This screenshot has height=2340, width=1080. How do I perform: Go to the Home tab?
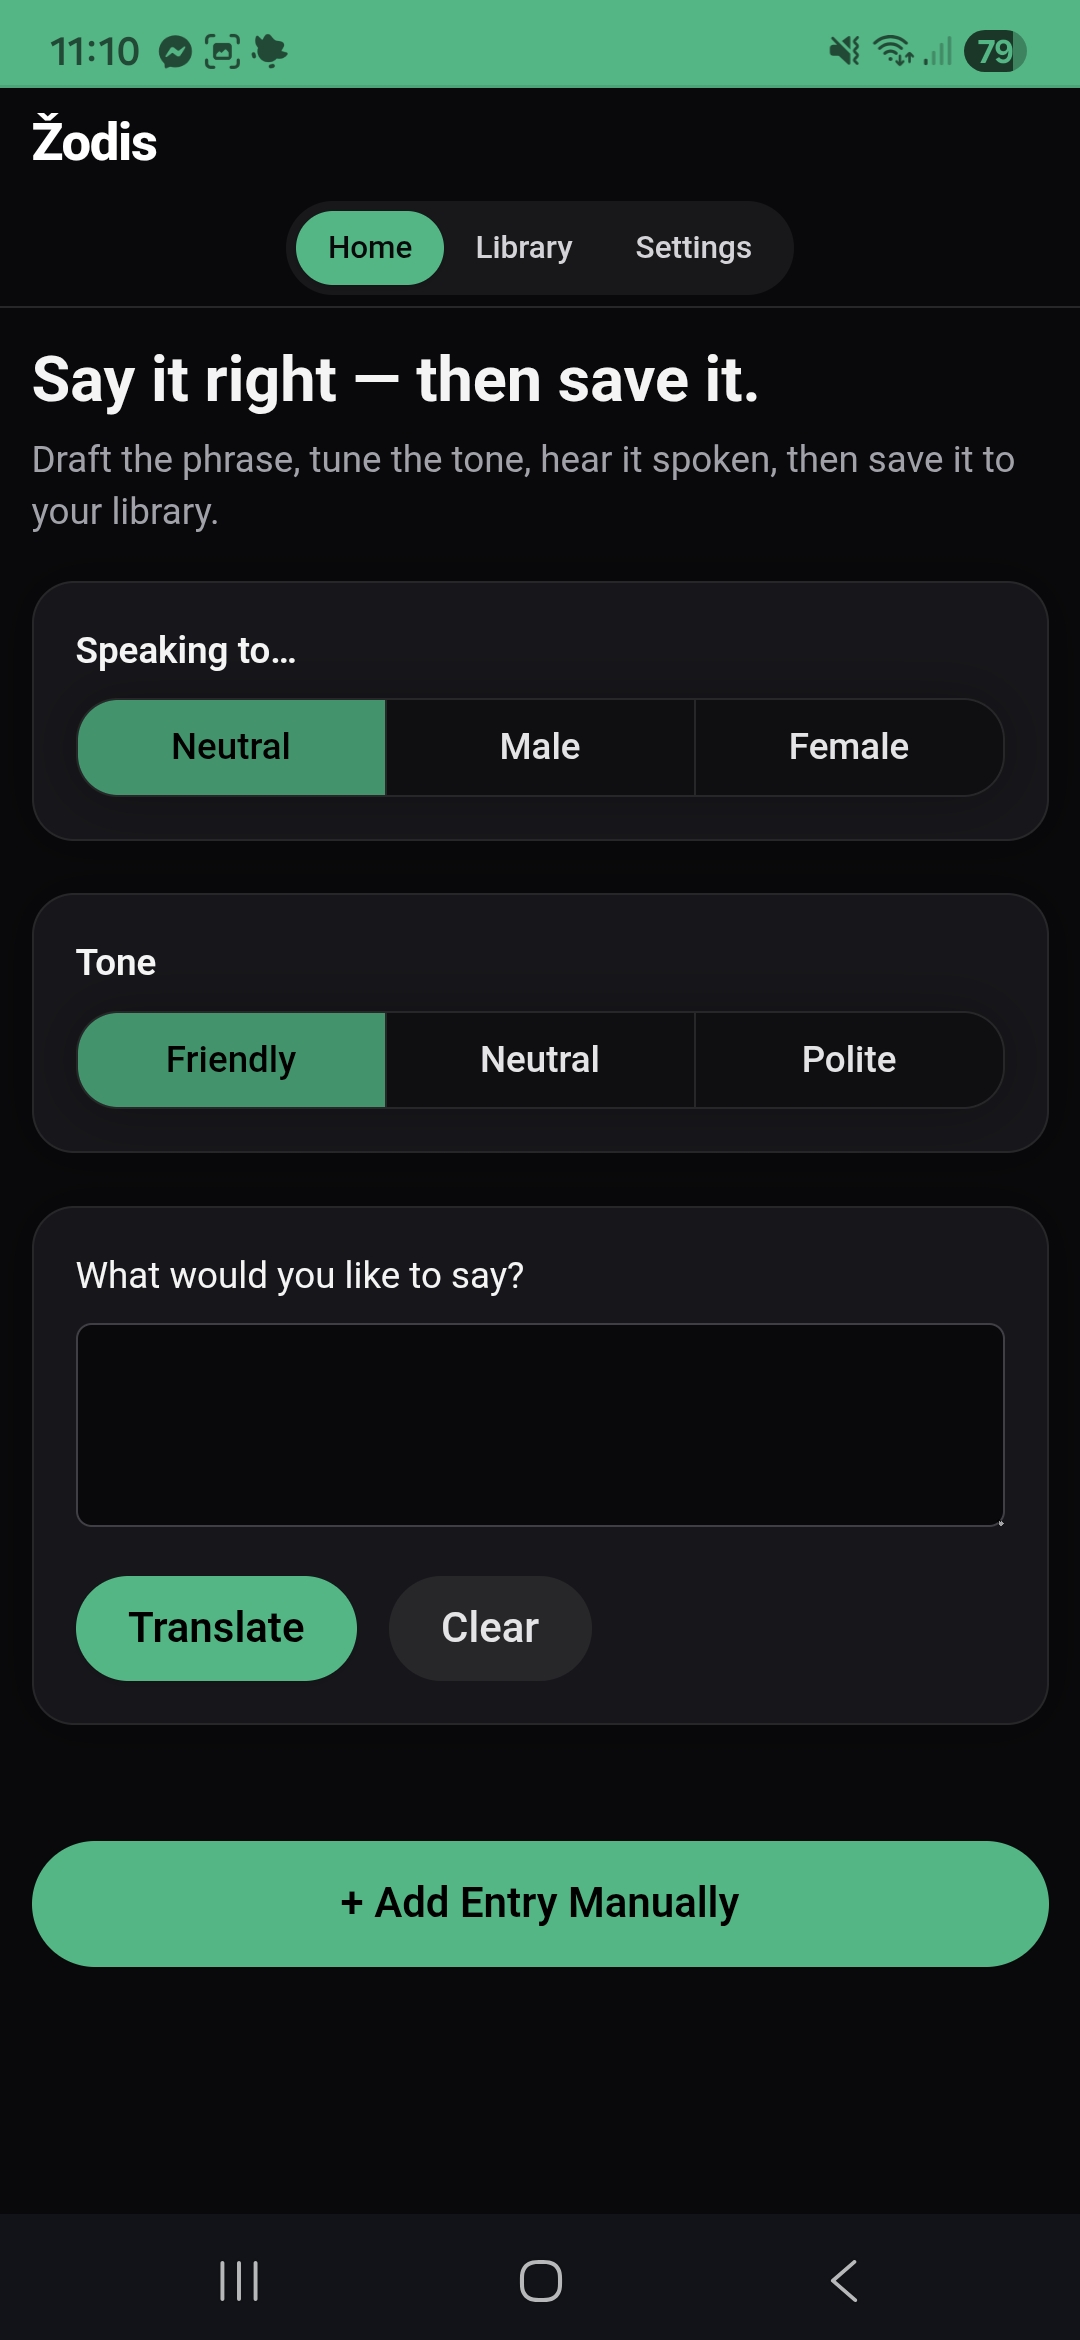pyautogui.click(x=370, y=248)
